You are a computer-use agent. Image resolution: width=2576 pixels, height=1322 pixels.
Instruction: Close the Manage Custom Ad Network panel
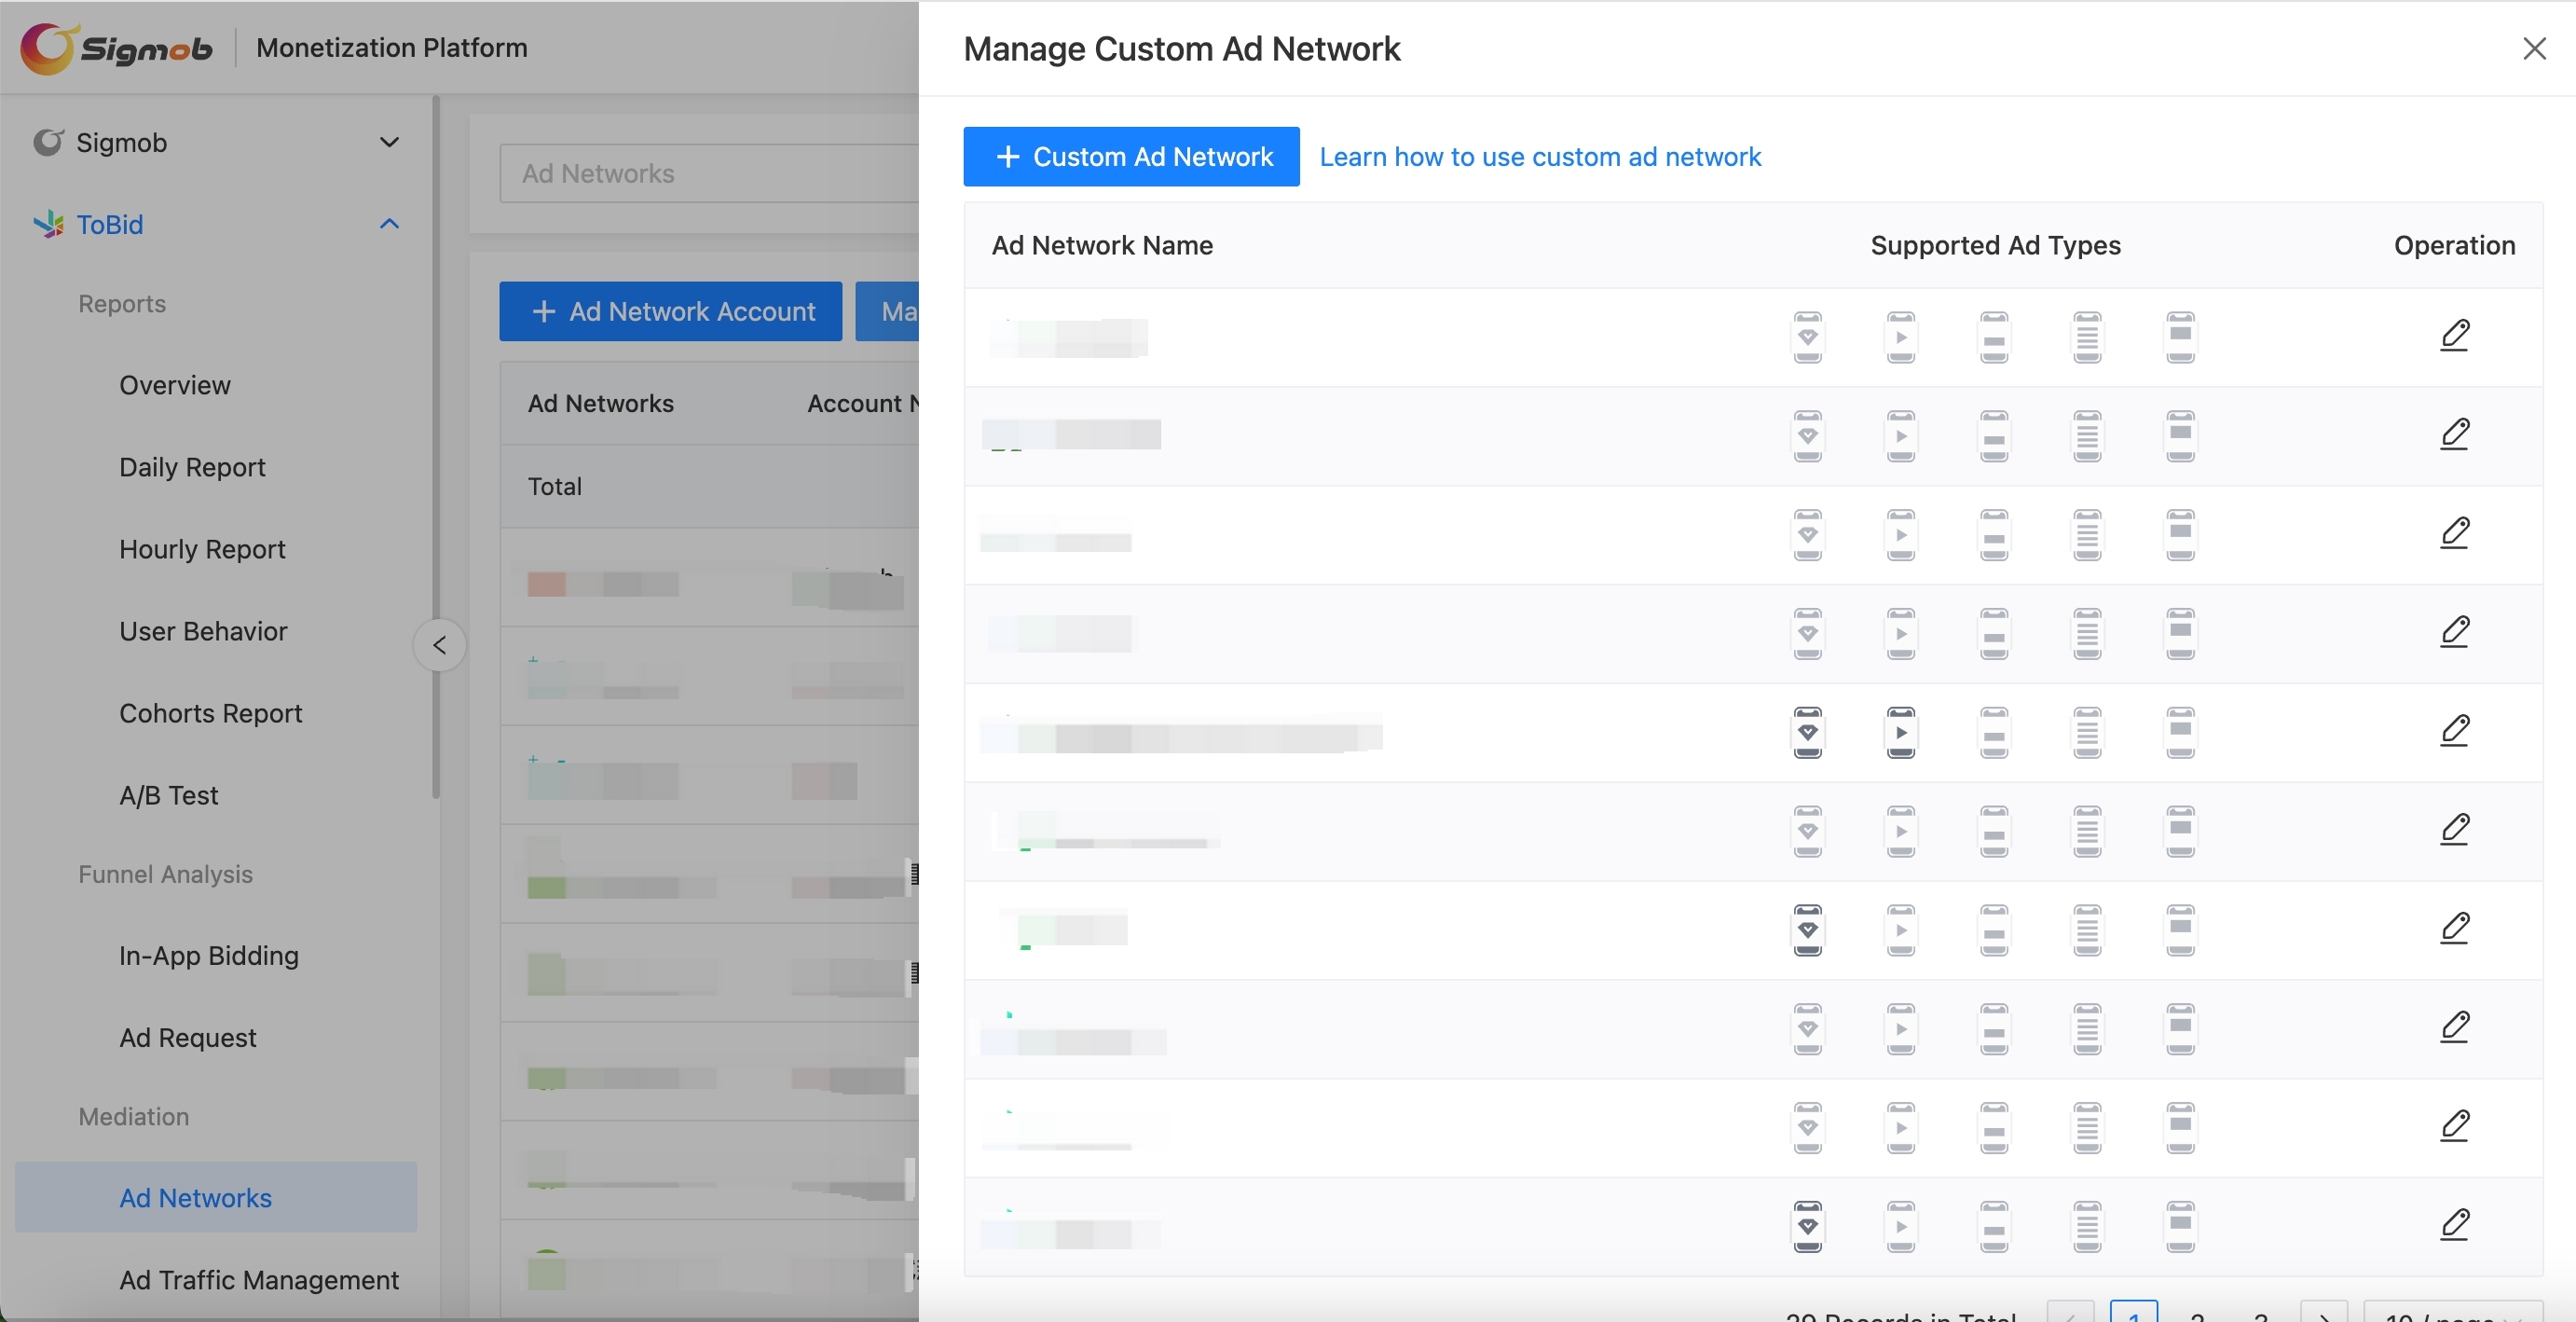point(2533,48)
